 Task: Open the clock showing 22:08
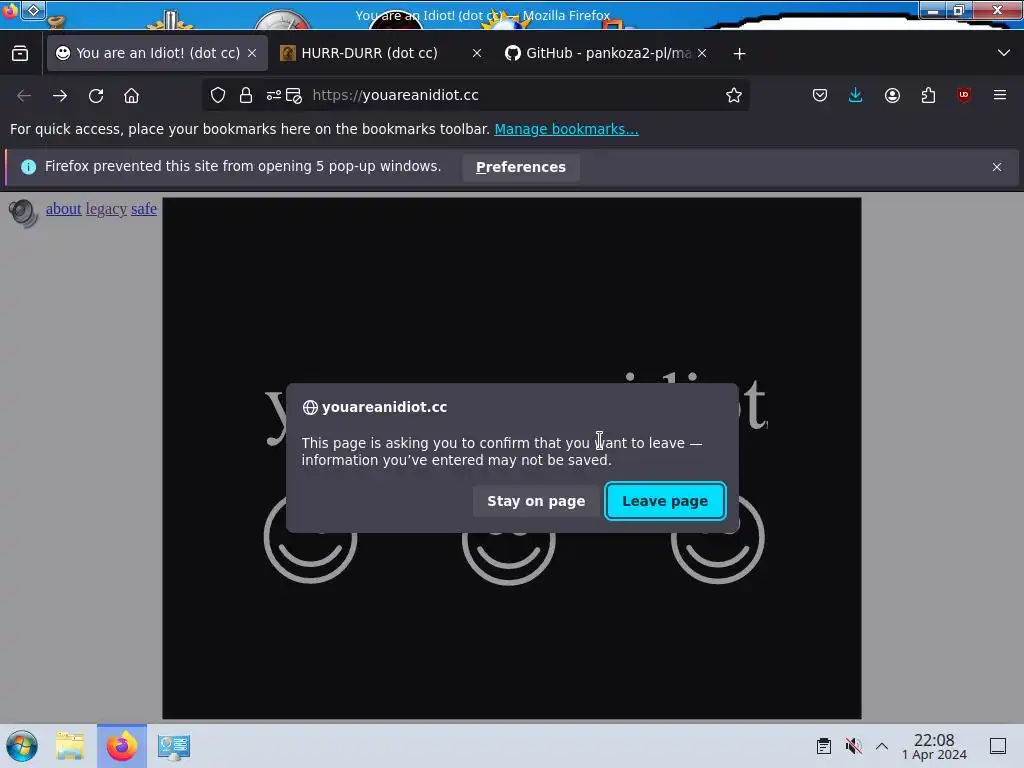click(934, 746)
